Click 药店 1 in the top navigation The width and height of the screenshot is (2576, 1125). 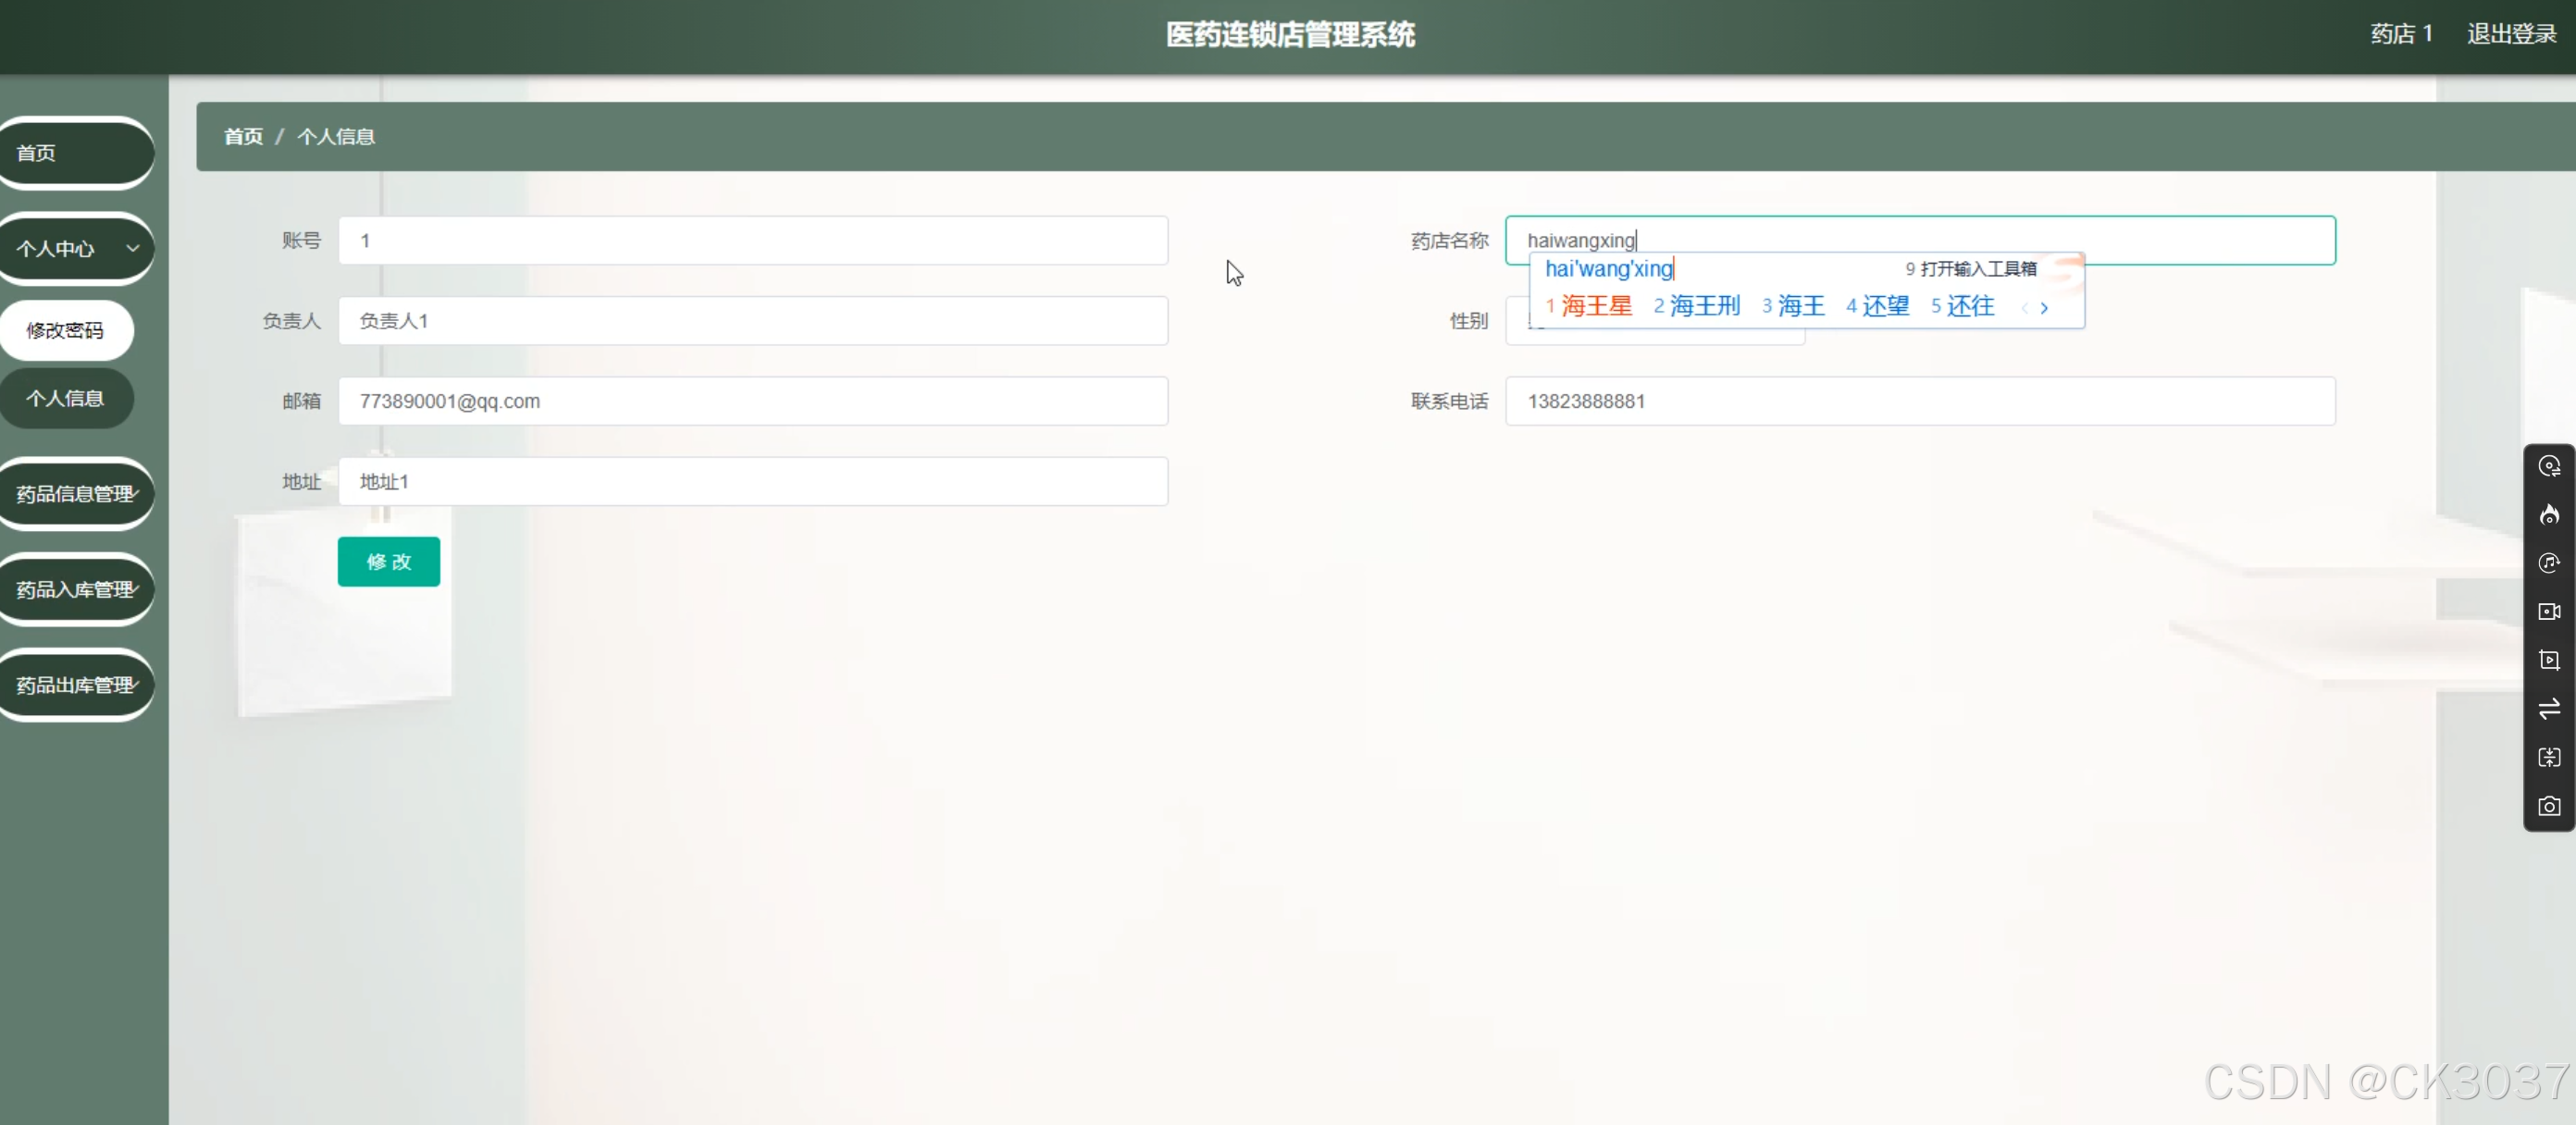2401,33
